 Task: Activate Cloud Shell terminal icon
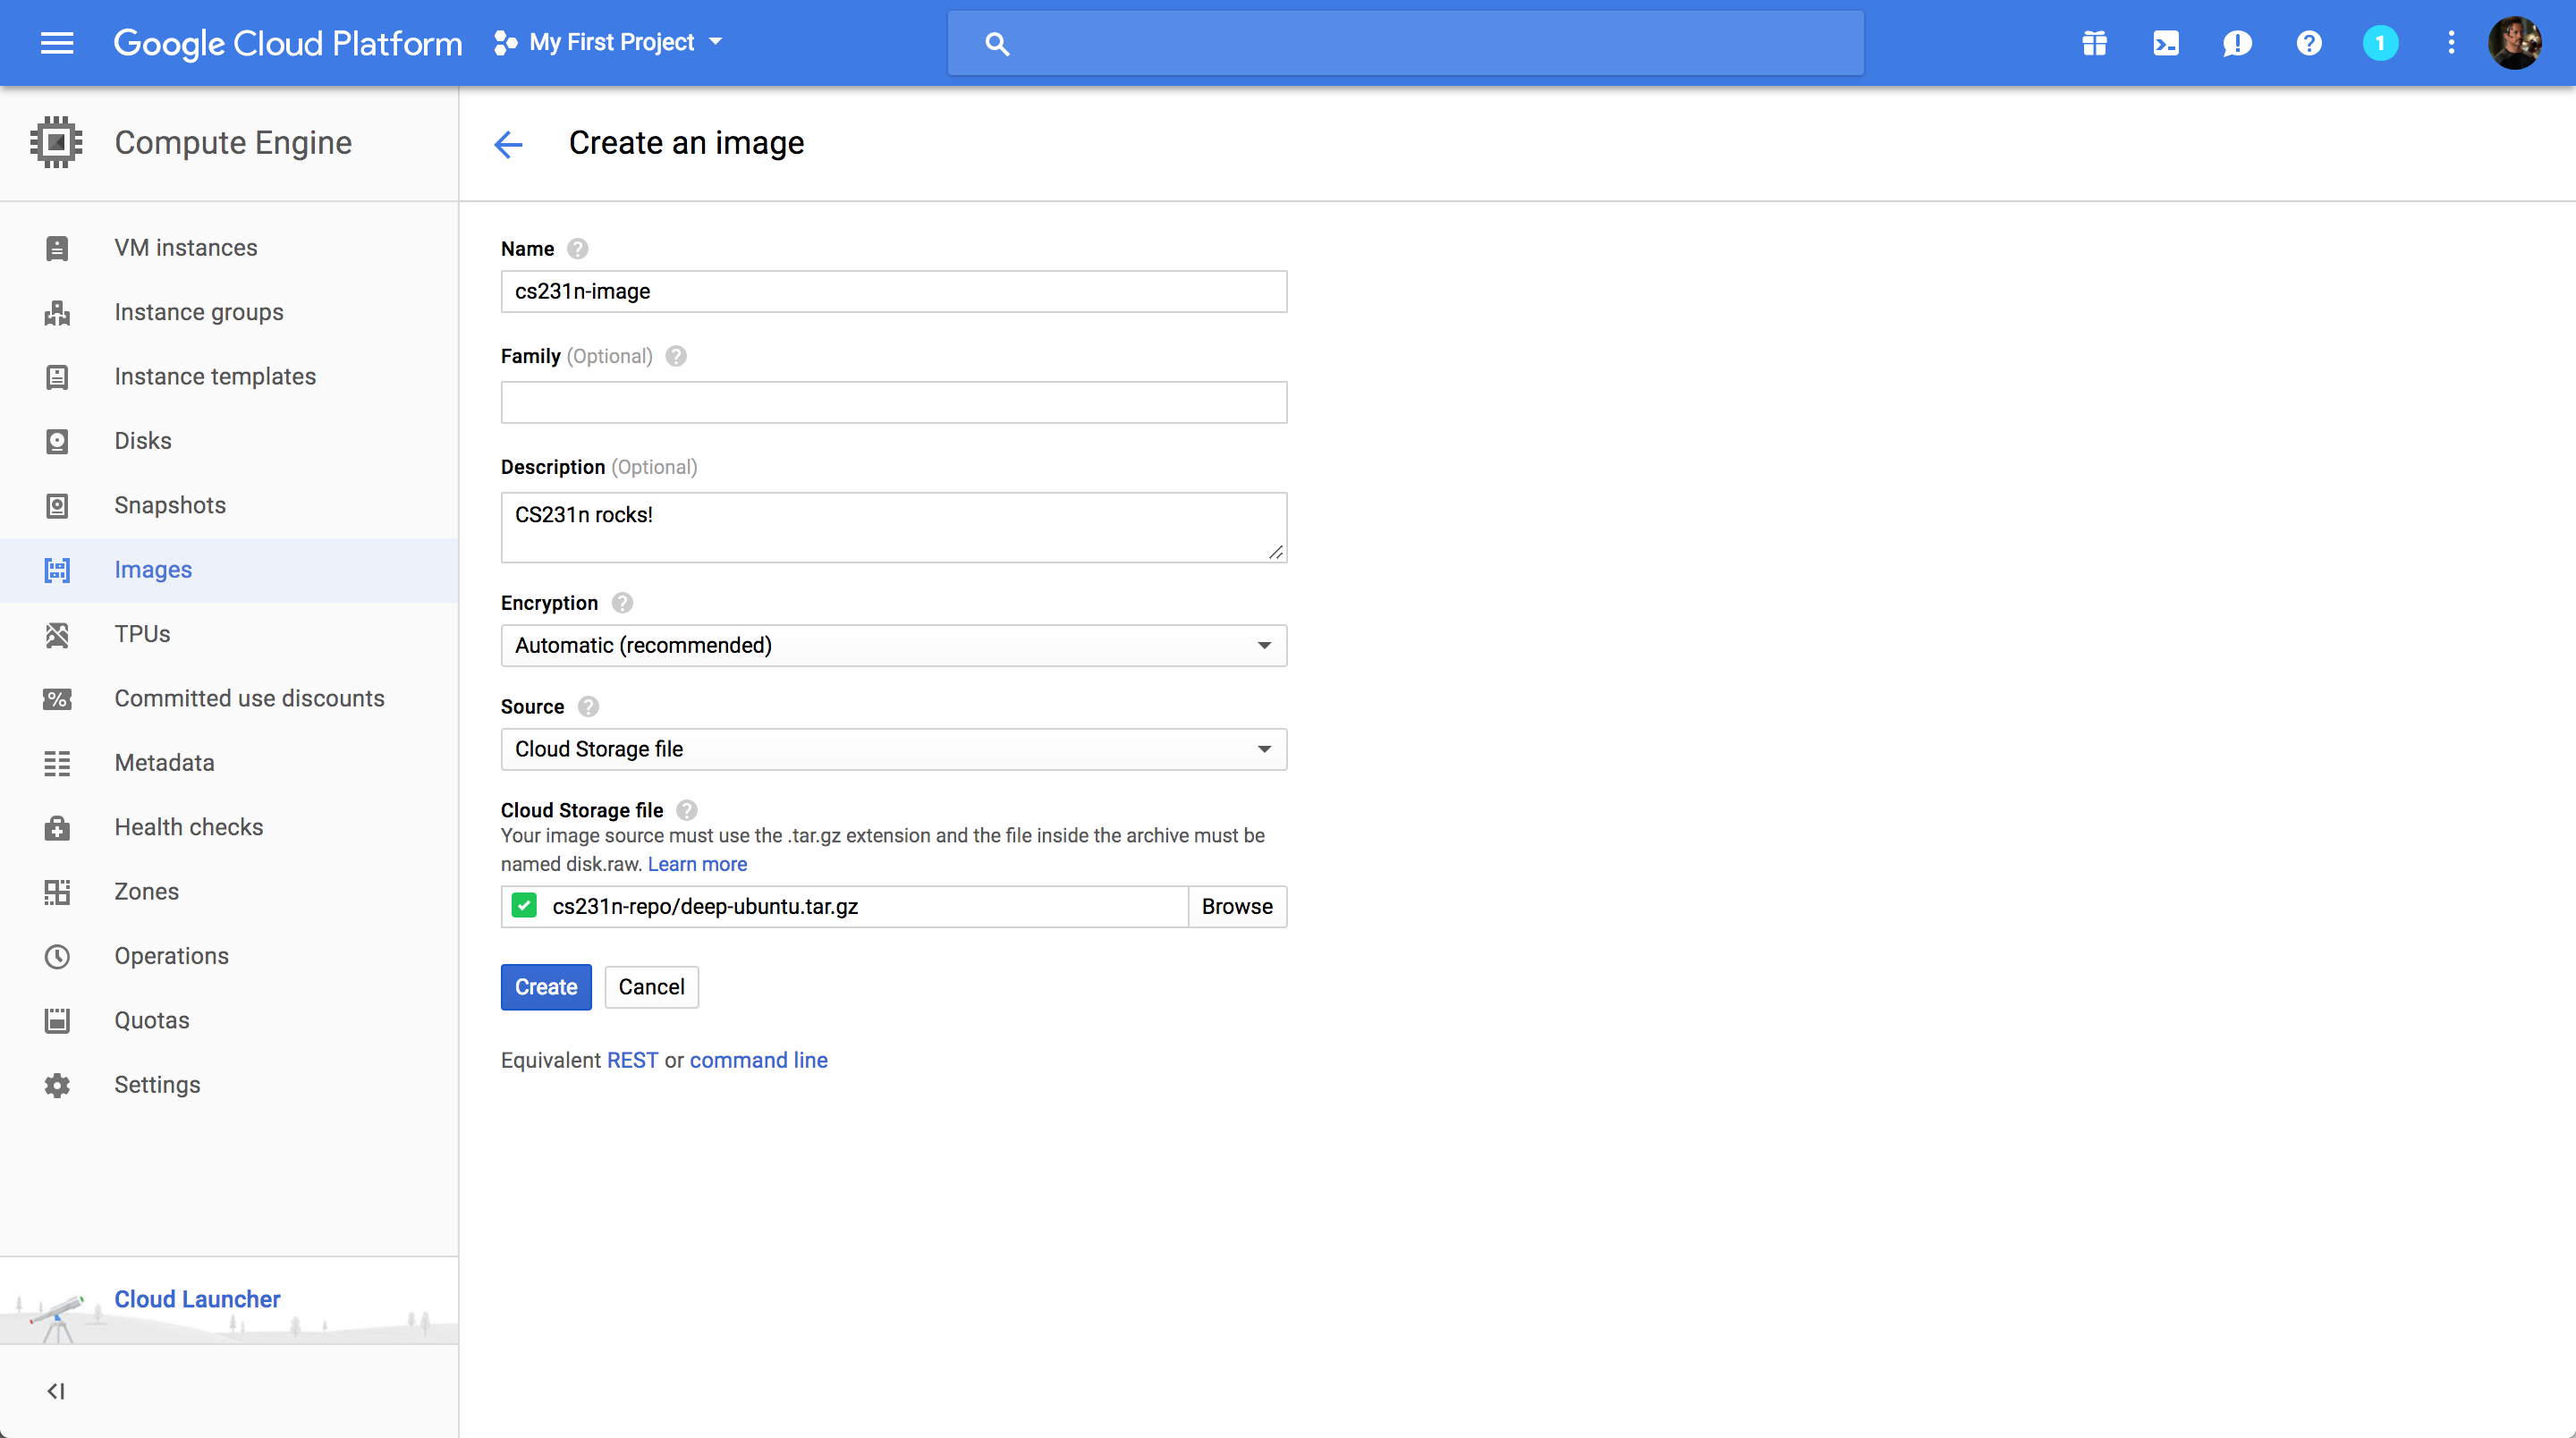coord(2166,43)
